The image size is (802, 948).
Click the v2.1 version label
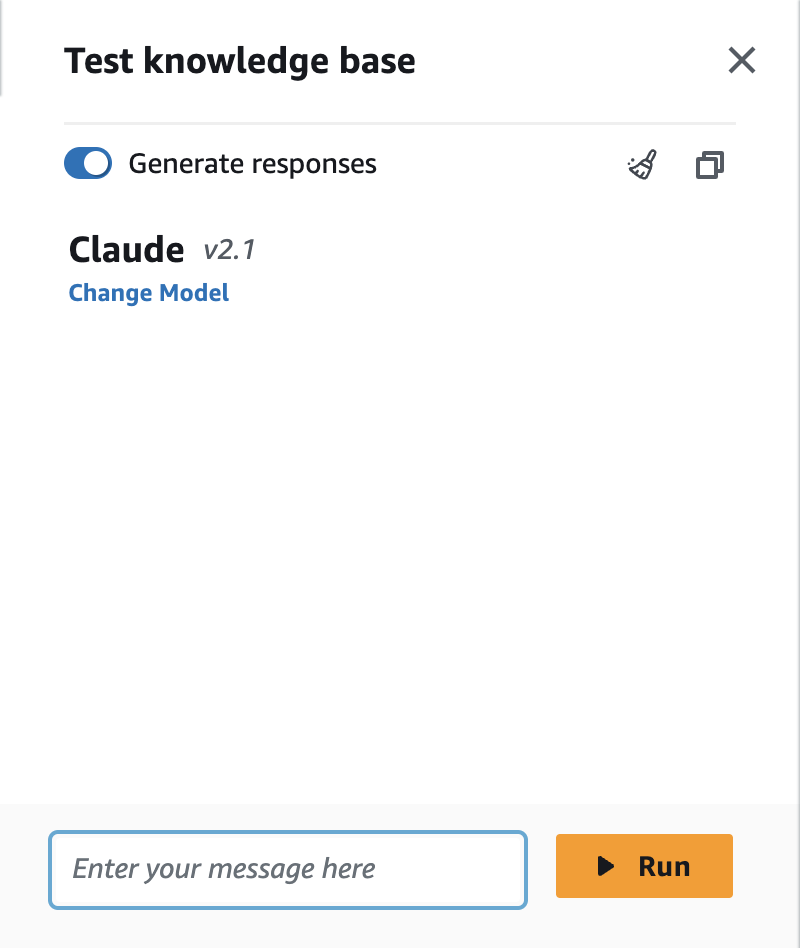[x=229, y=249]
